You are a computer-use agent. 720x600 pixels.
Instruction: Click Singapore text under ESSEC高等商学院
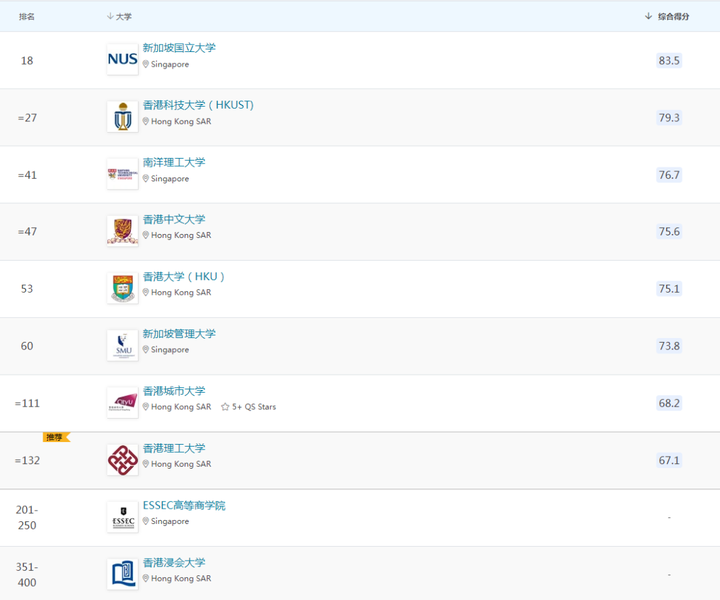pyautogui.click(x=170, y=521)
